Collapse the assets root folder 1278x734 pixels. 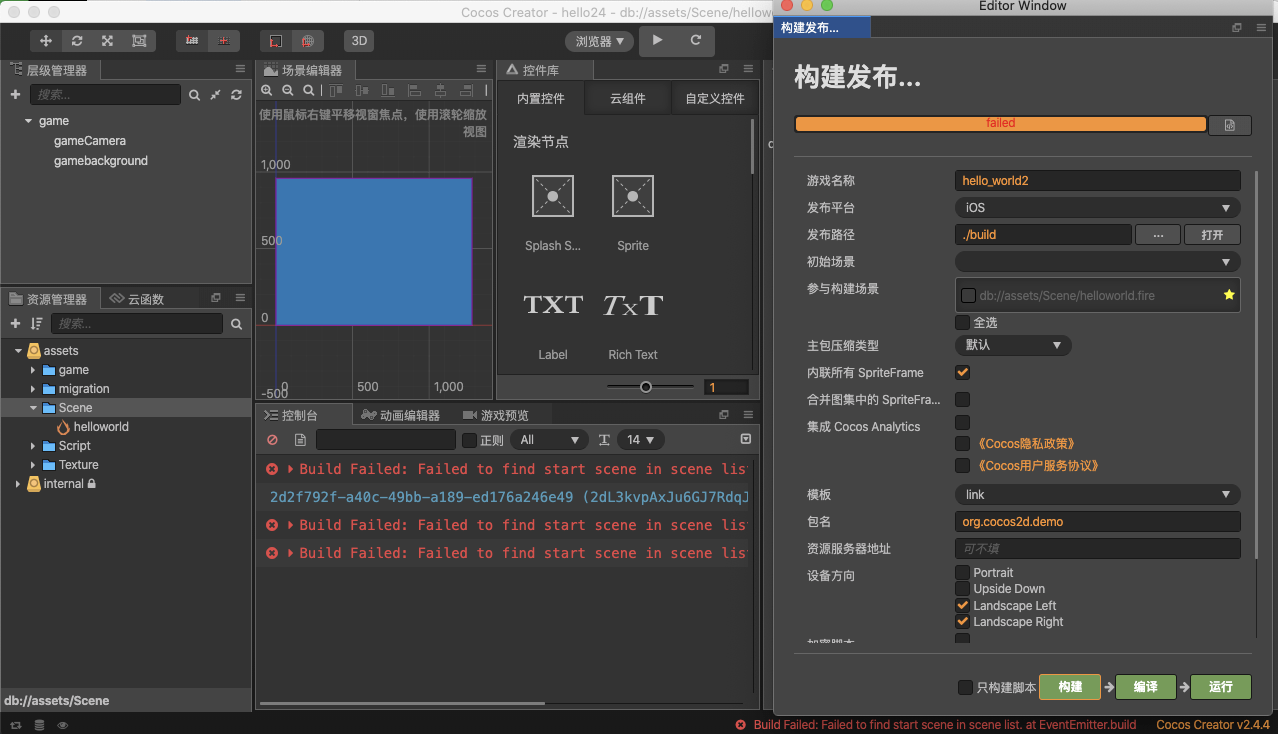(18, 351)
